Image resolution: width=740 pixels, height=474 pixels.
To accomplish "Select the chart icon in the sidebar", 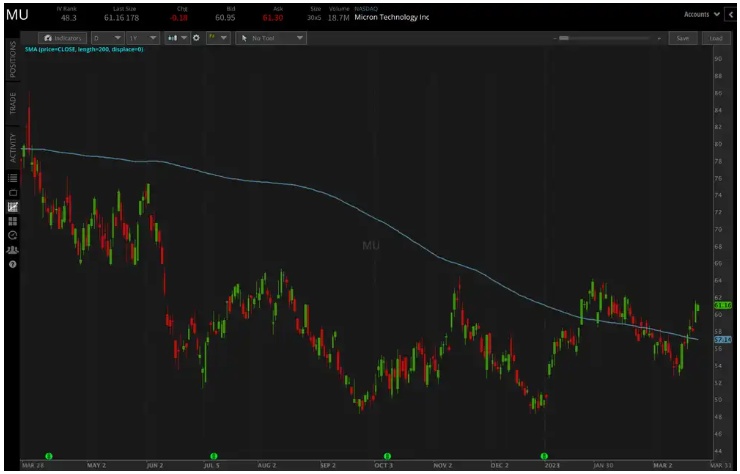I will click(13, 207).
